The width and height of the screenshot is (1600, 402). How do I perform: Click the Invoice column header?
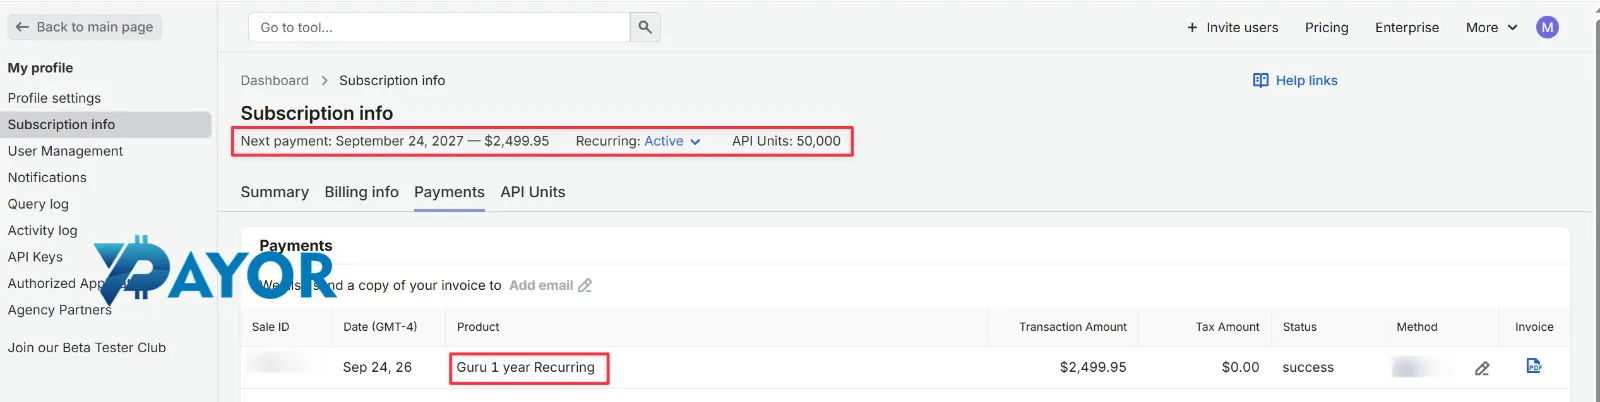[x=1534, y=327]
